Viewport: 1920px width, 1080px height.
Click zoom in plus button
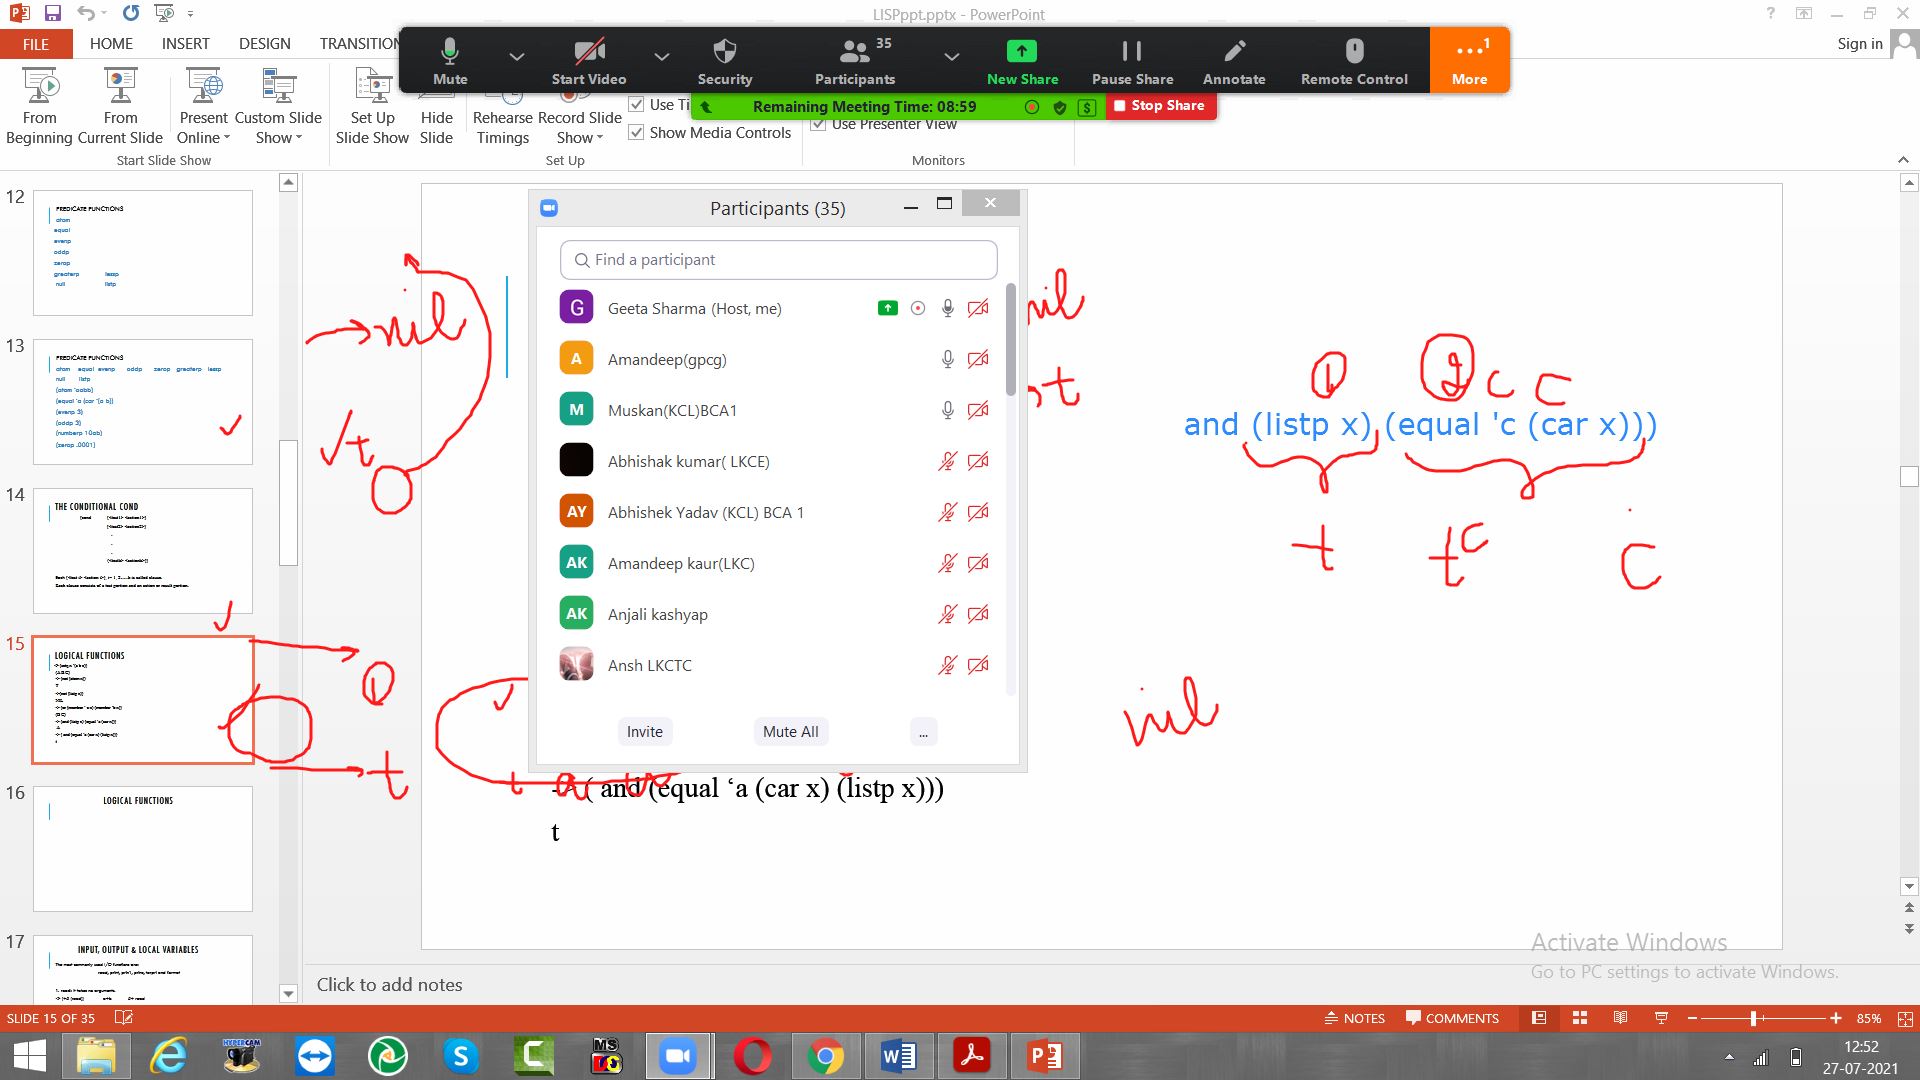coord(1836,1018)
